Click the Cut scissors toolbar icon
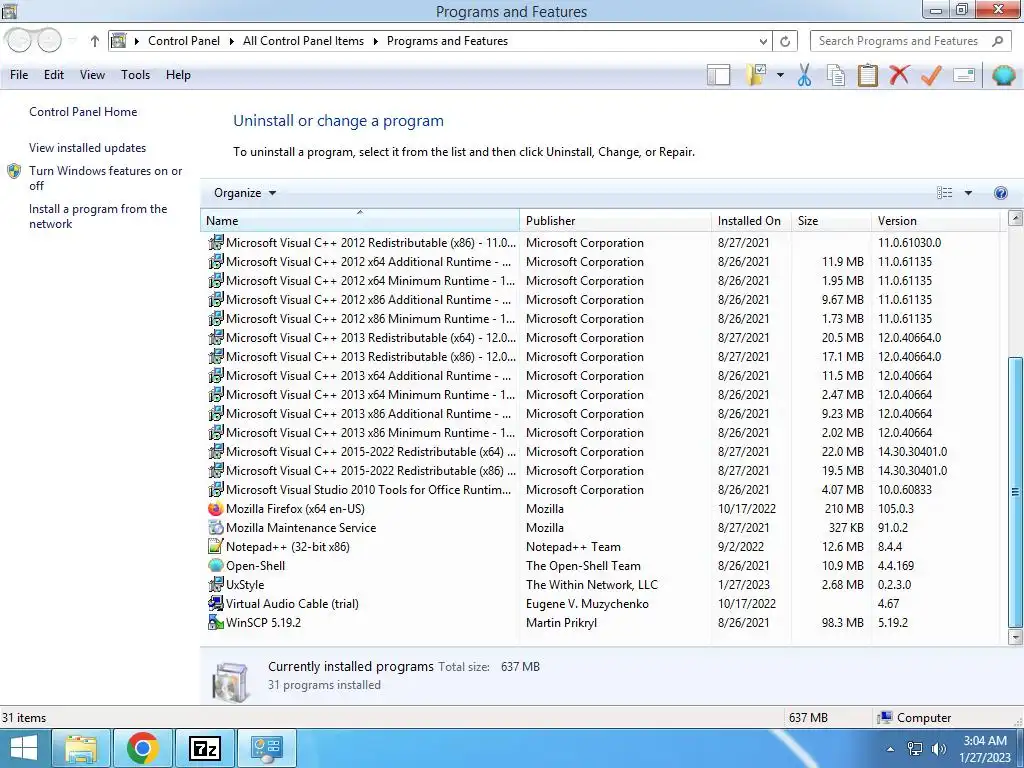 (x=804, y=75)
